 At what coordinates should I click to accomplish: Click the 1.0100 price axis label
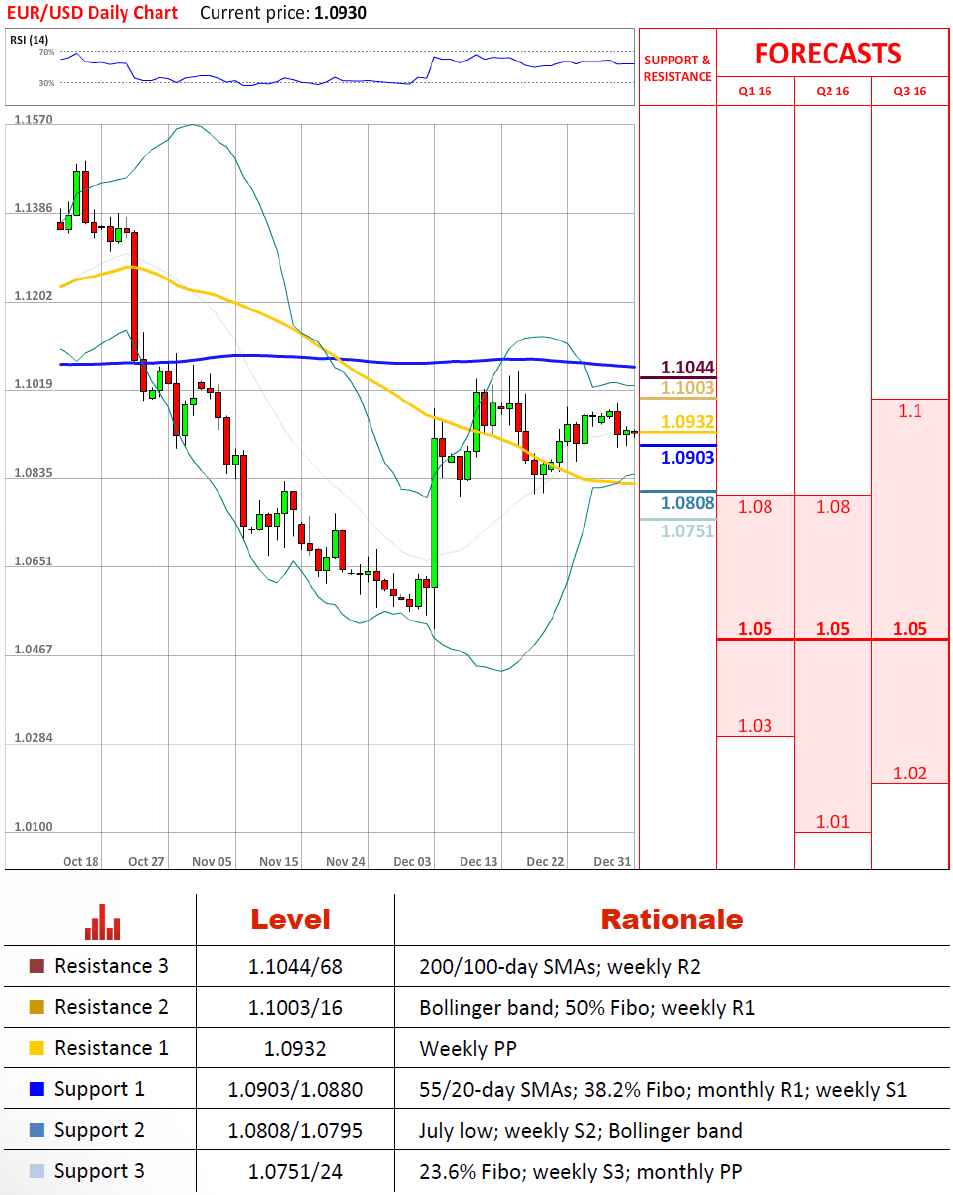(x=34, y=827)
